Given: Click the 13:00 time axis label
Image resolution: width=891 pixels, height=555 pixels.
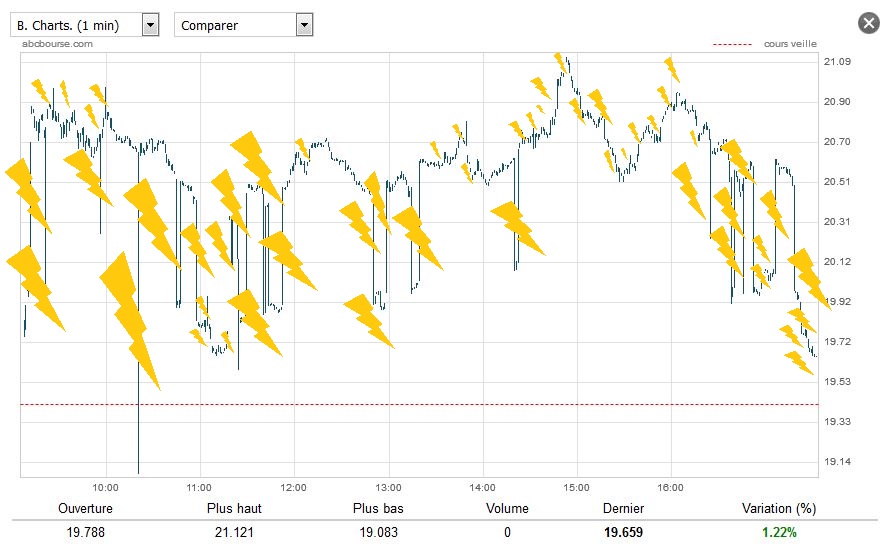Looking at the screenshot, I should (x=388, y=487).
